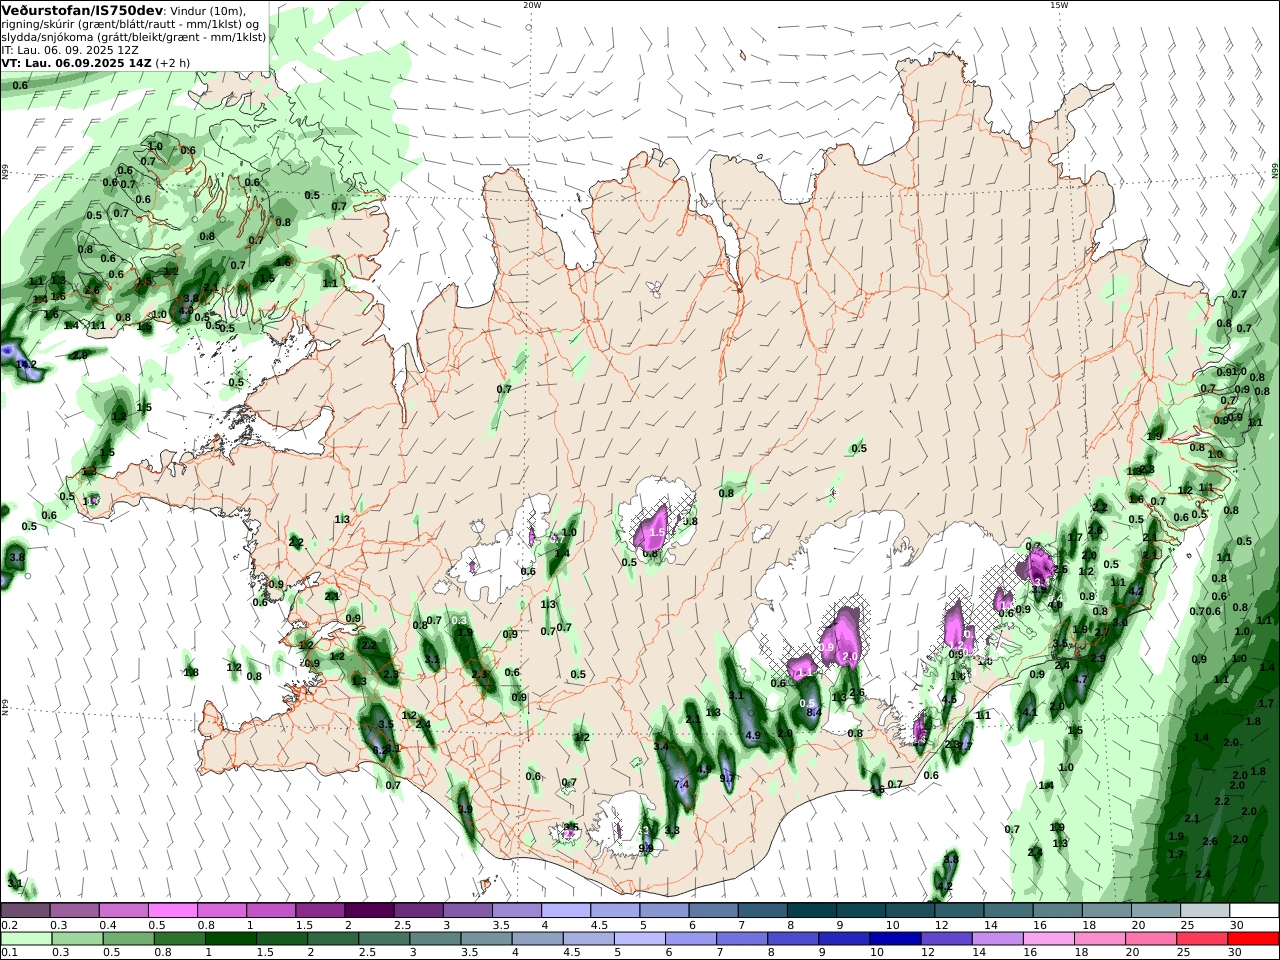1280x960 pixels.
Task: Pick the light green rain swatch between 0.1 and 0.3
Action: [27, 939]
